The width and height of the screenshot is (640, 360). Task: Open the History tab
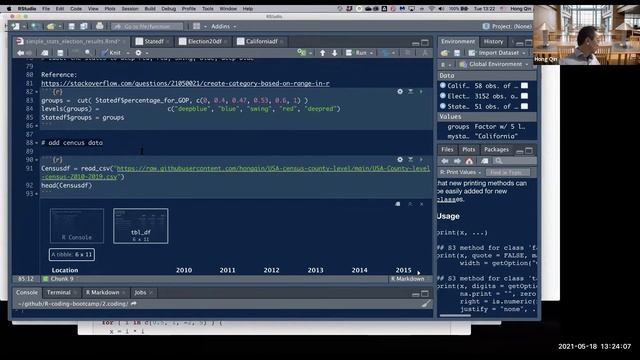493,42
